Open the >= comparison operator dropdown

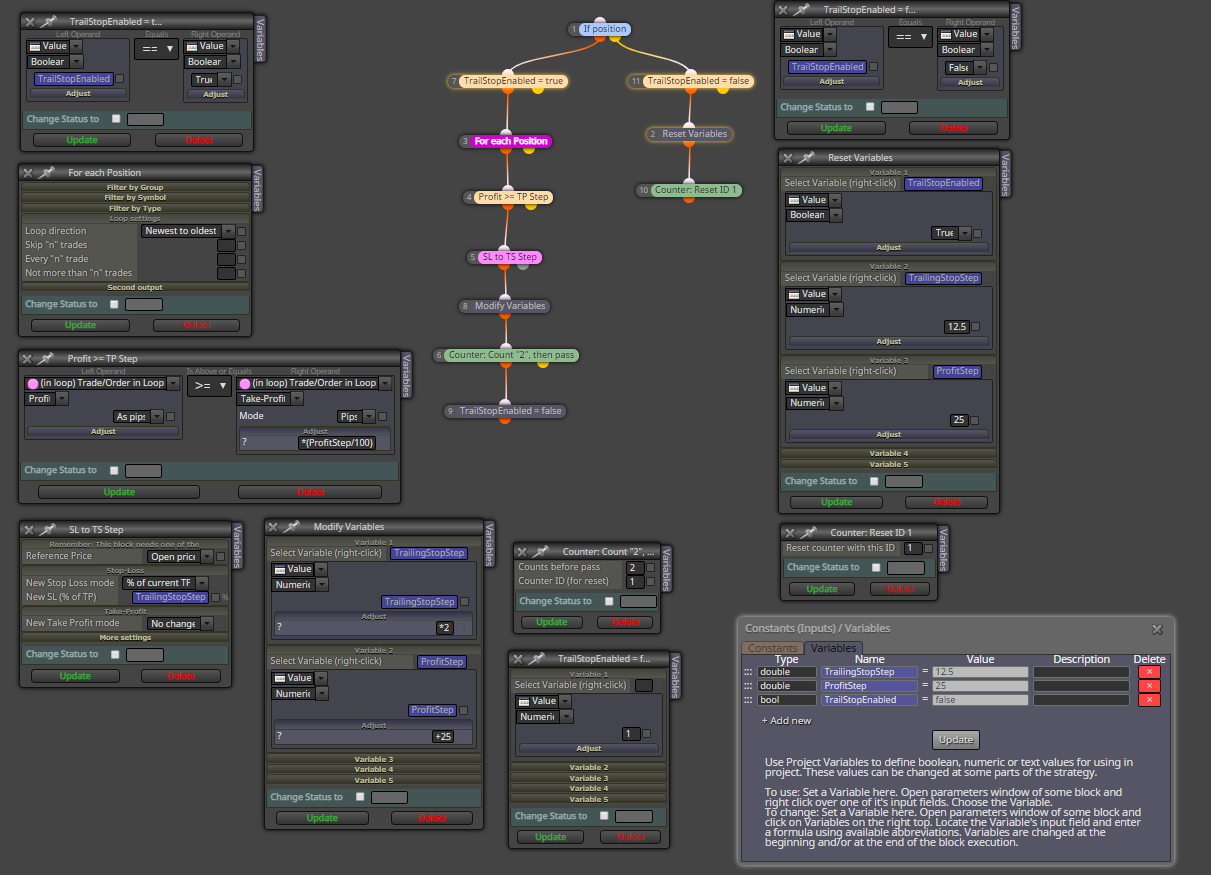point(211,385)
